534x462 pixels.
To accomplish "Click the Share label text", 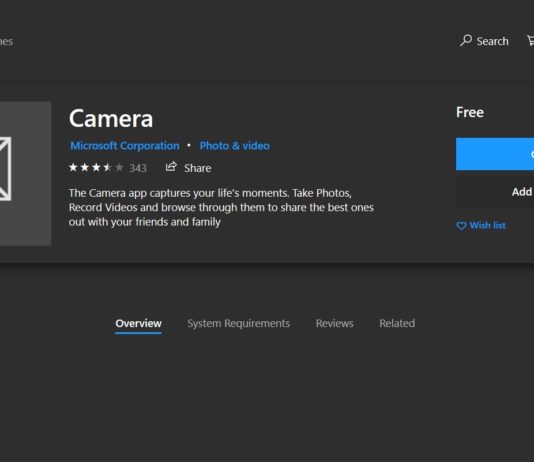I will 198,168.
